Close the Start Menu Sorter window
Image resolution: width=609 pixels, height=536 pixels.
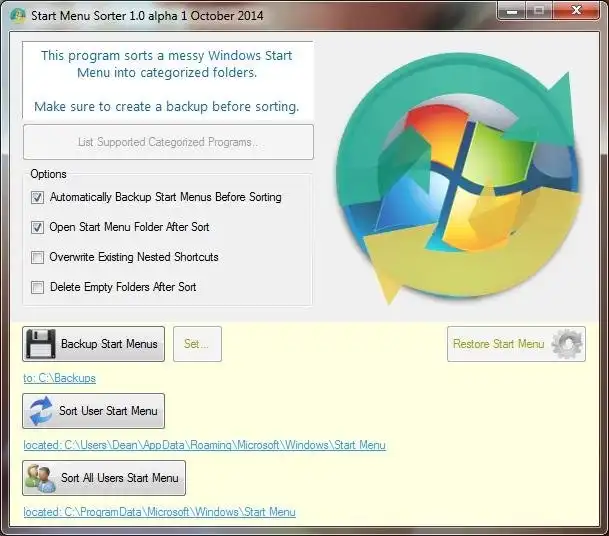576,11
